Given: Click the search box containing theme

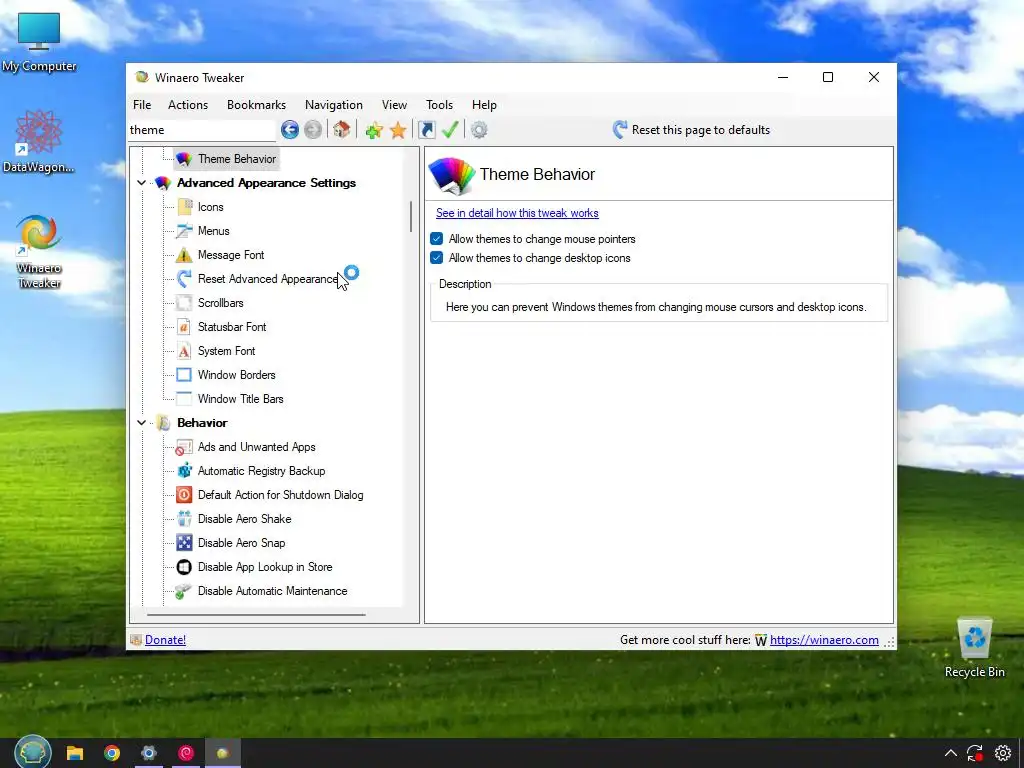Looking at the screenshot, I should (201, 130).
